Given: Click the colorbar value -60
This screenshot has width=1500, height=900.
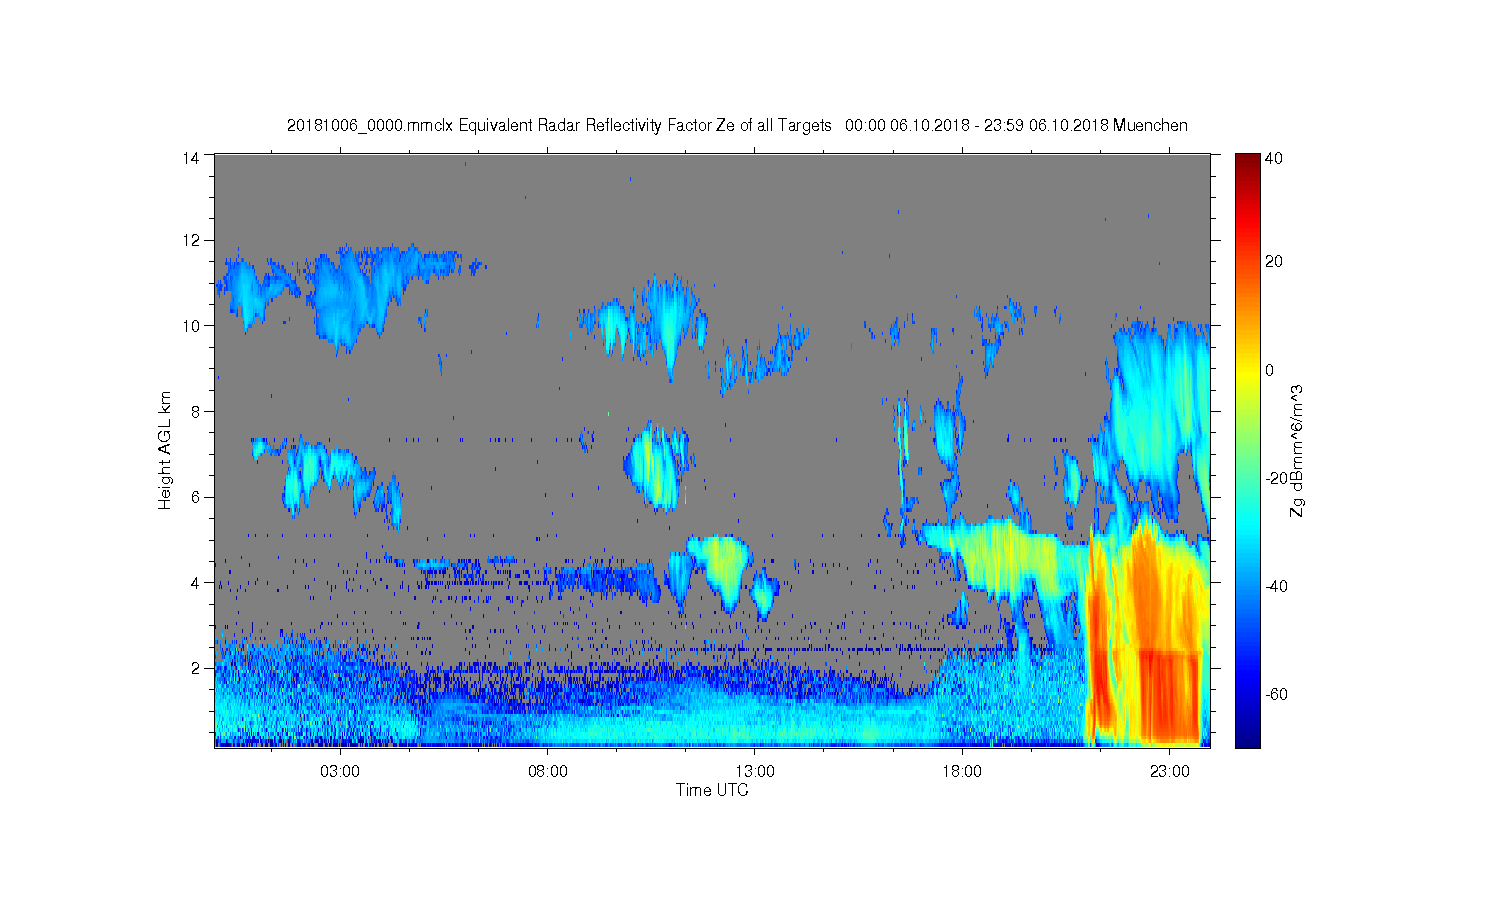Looking at the screenshot, I should point(1277,694).
